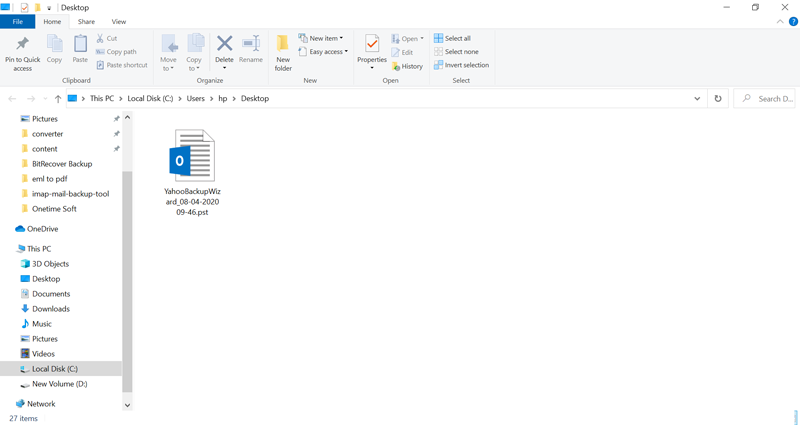Open the Move to menu

(168, 53)
